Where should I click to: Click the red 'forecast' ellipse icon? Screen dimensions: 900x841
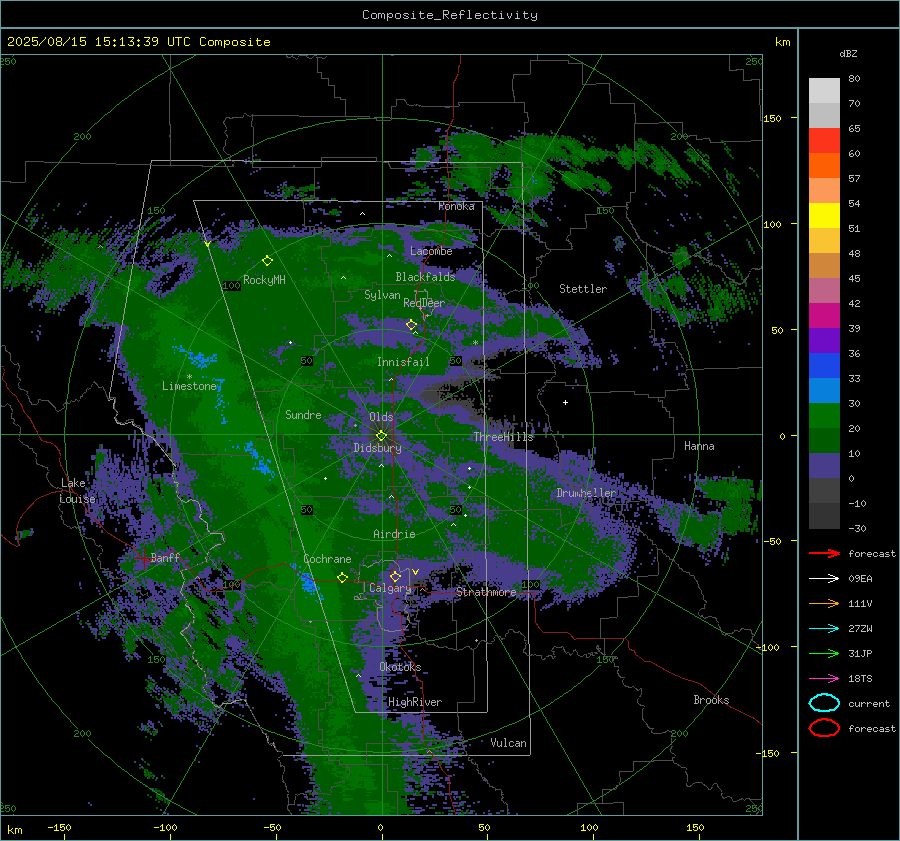pyautogui.click(x=824, y=728)
